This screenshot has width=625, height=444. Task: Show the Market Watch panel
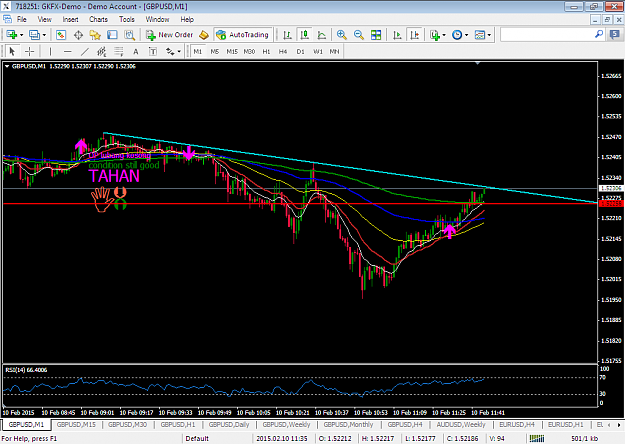(61, 35)
